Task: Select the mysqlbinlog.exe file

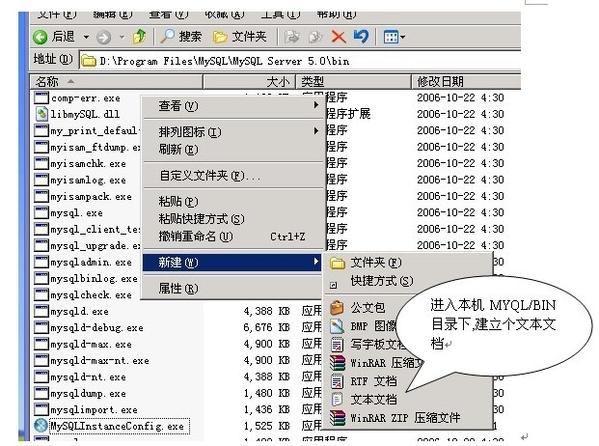Action: pyautogui.click(x=86, y=279)
